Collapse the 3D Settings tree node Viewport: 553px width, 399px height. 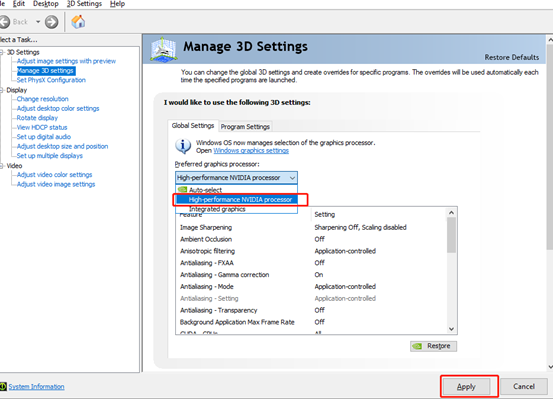pyautogui.click(x=2, y=52)
